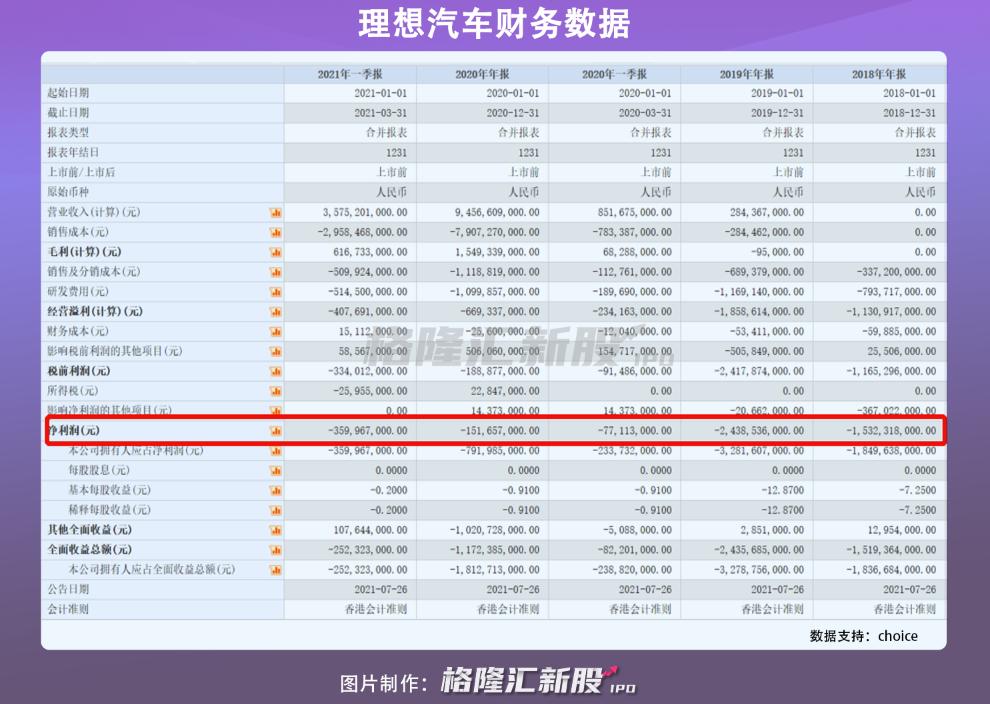This screenshot has width=990, height=704.
Task: Open chart icon for 销售成本 row
Action: pos(275,232)
